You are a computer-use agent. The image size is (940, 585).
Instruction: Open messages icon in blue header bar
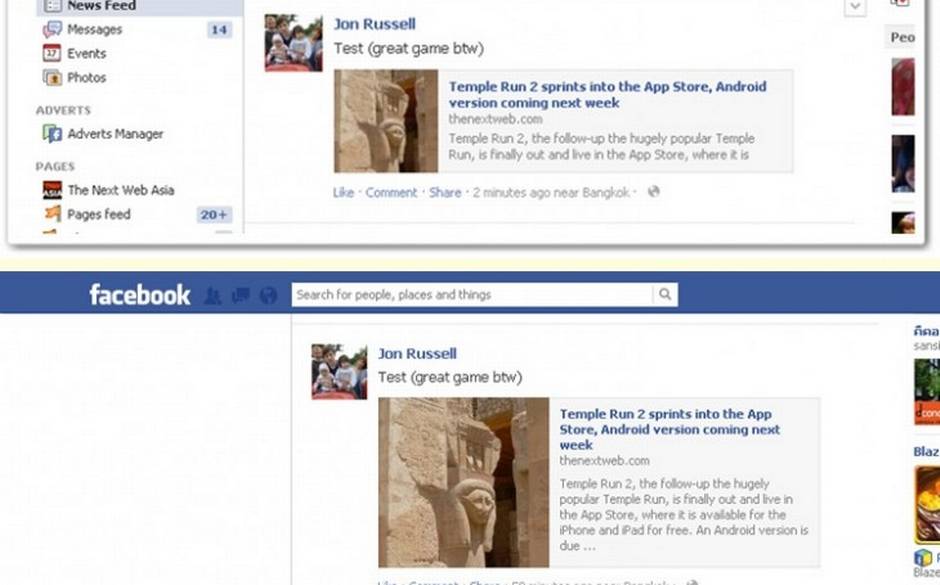(x=240, y=295)
